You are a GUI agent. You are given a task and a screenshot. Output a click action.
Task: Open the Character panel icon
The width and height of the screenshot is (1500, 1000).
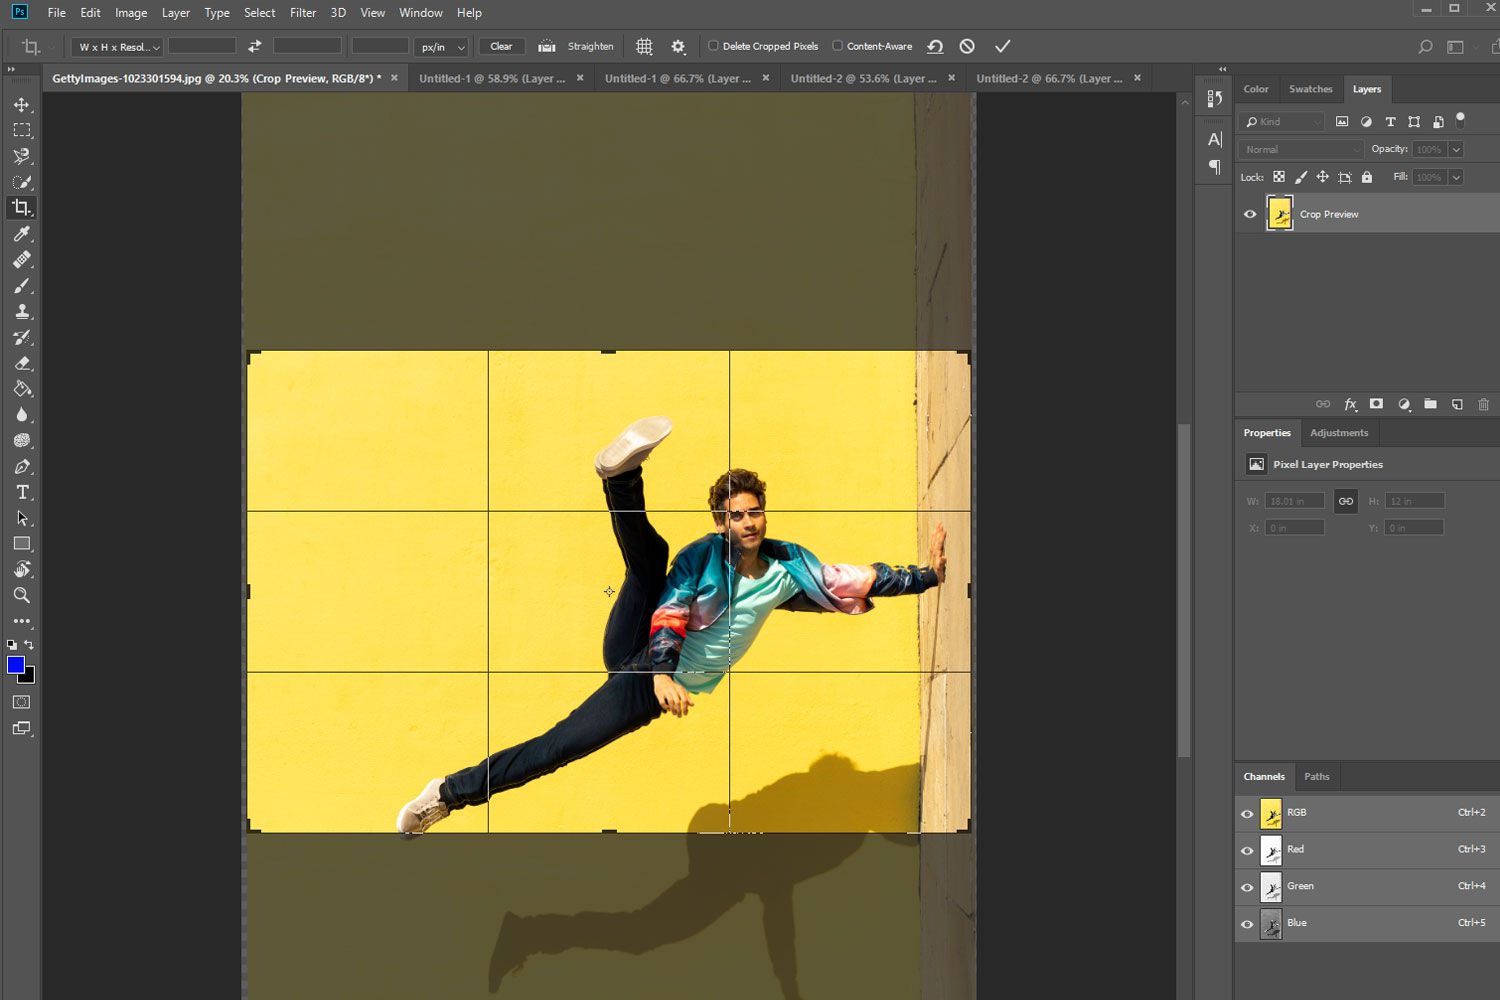(x=1215, y=139)
